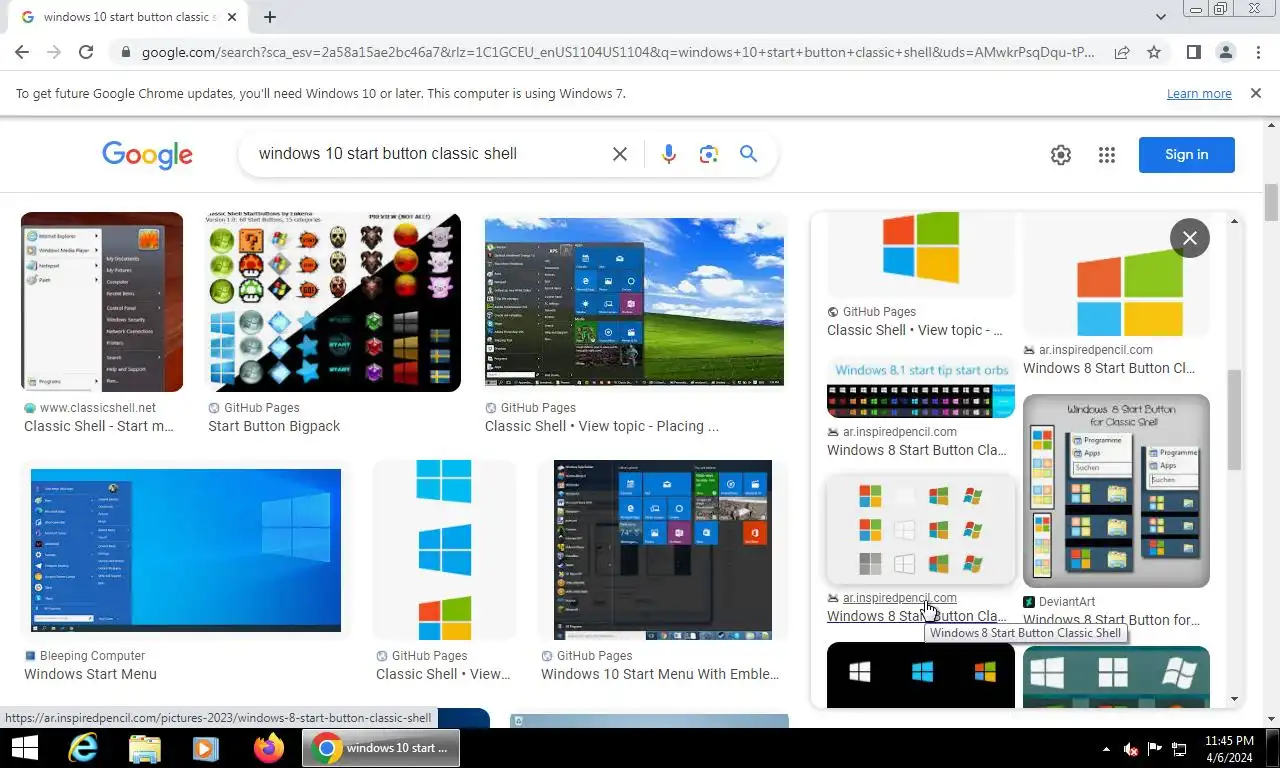Image resolution: width=1280 pixels, height=768 pixels.
Task: Click the ar.inspiredpencil.com hovered source link
Action: pos(899,598)
